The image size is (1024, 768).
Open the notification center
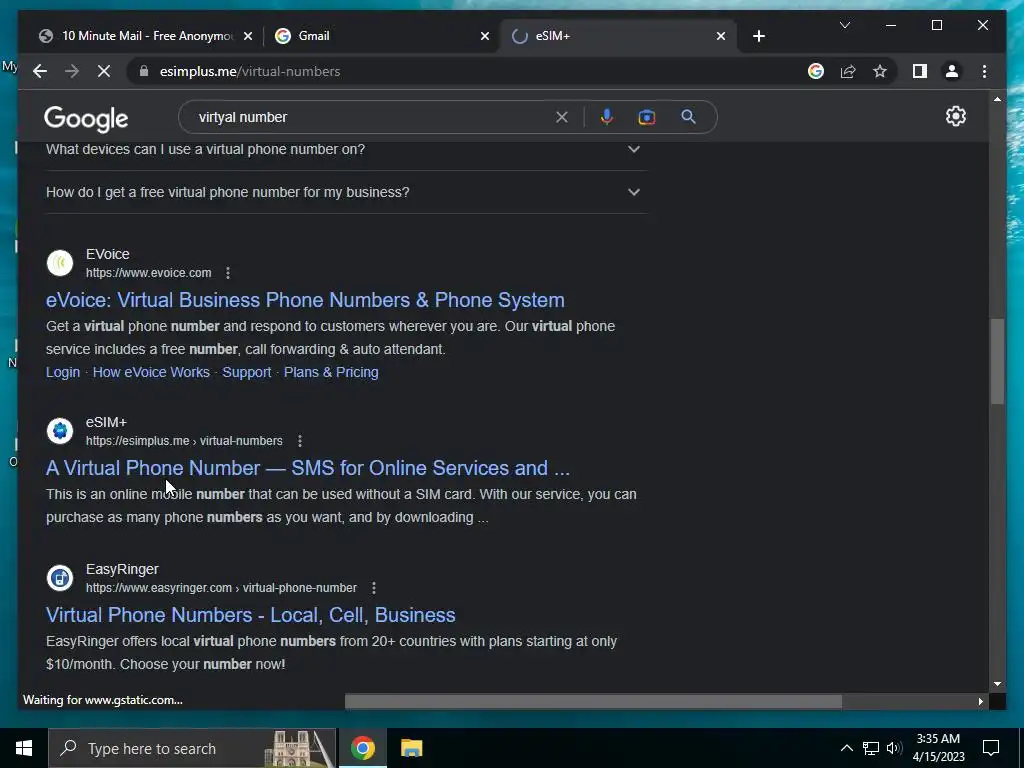click(991, 748)
